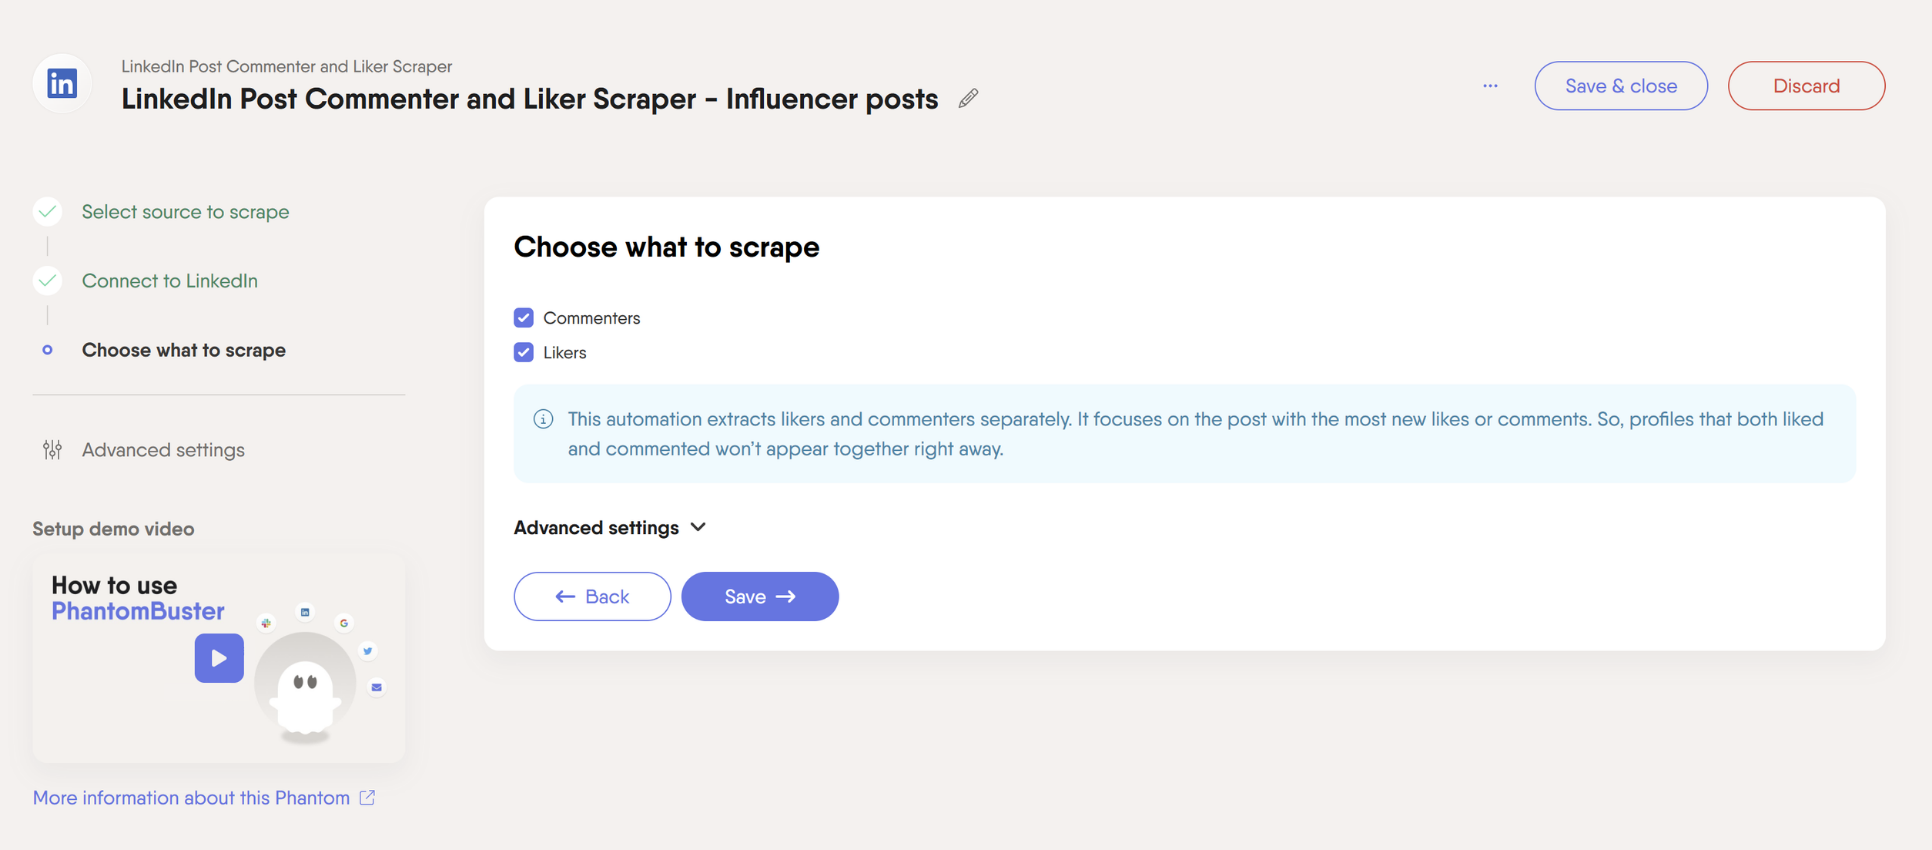Open More information about this Phantom link

(191, 798)
